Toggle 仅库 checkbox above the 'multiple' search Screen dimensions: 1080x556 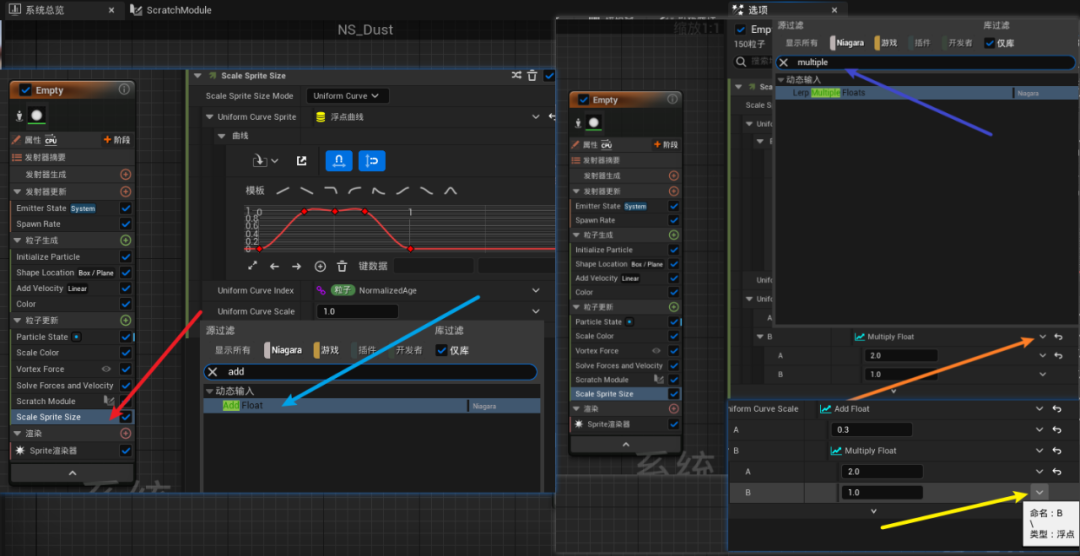(990, 43)
